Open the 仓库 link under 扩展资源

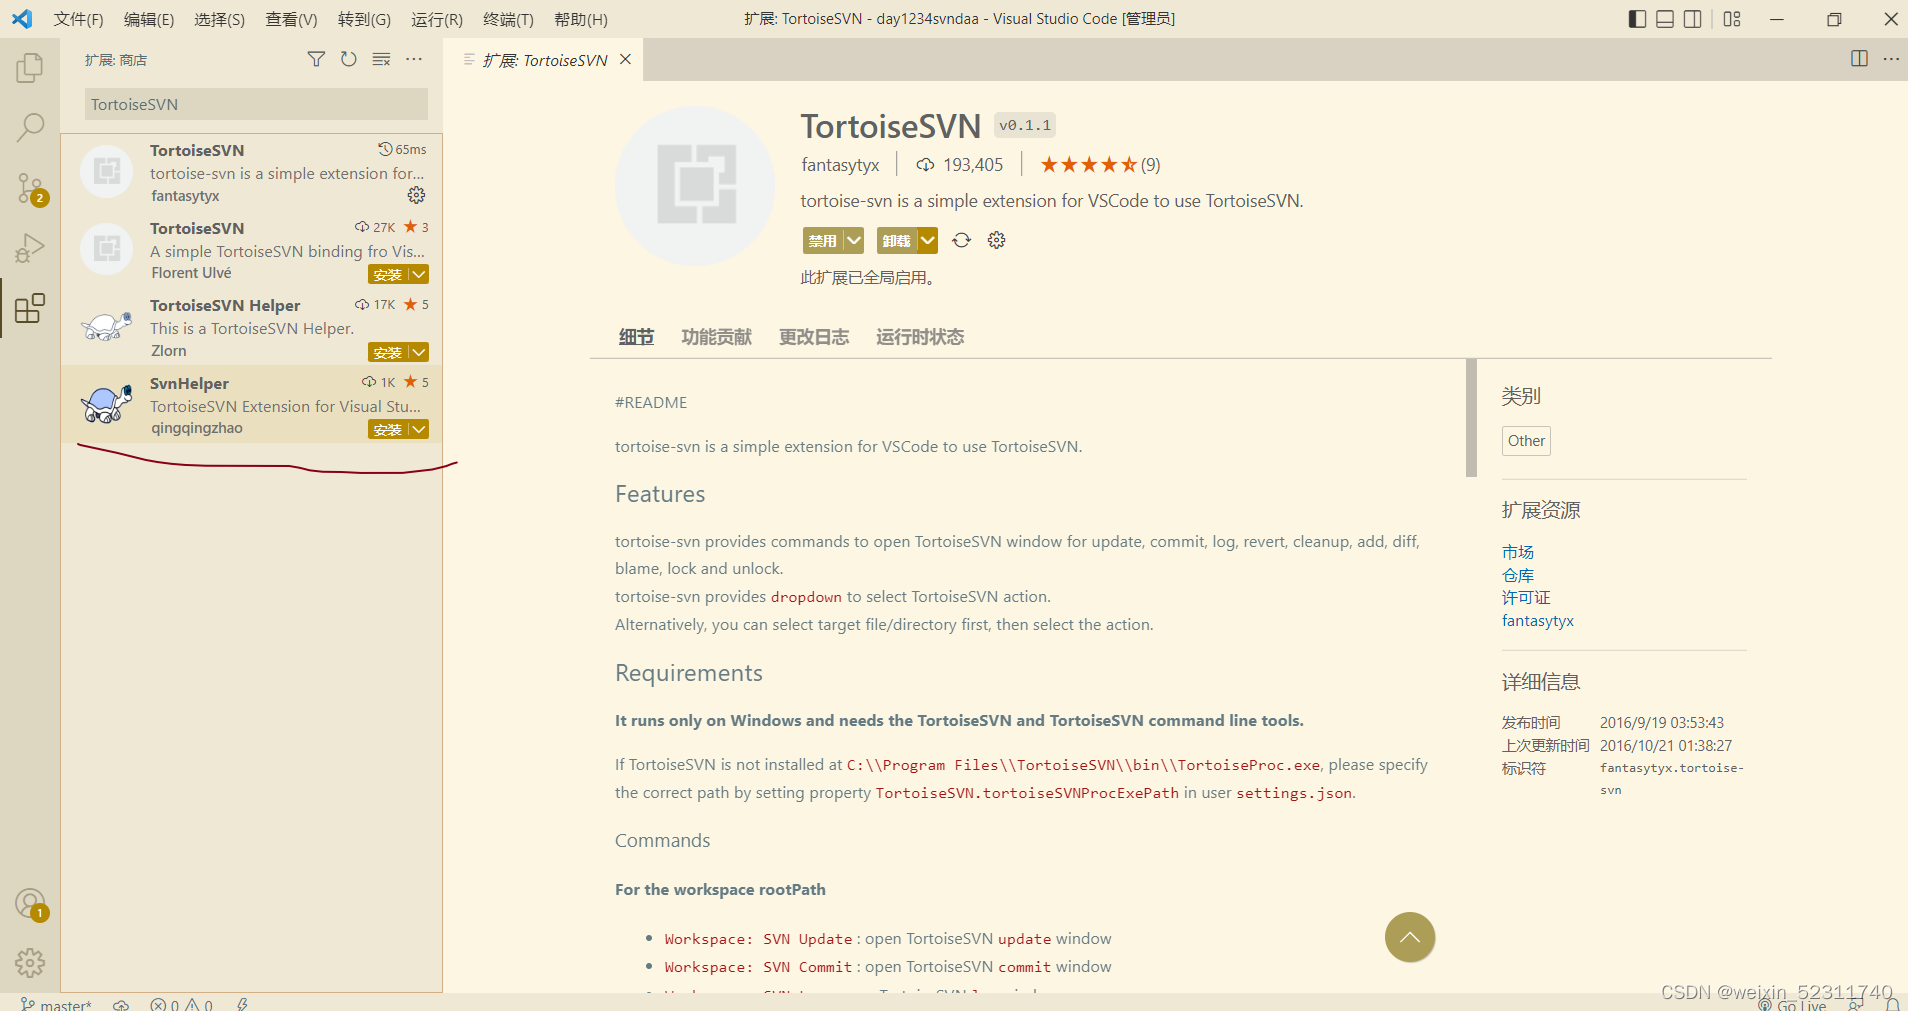[x=1518, y=575]
